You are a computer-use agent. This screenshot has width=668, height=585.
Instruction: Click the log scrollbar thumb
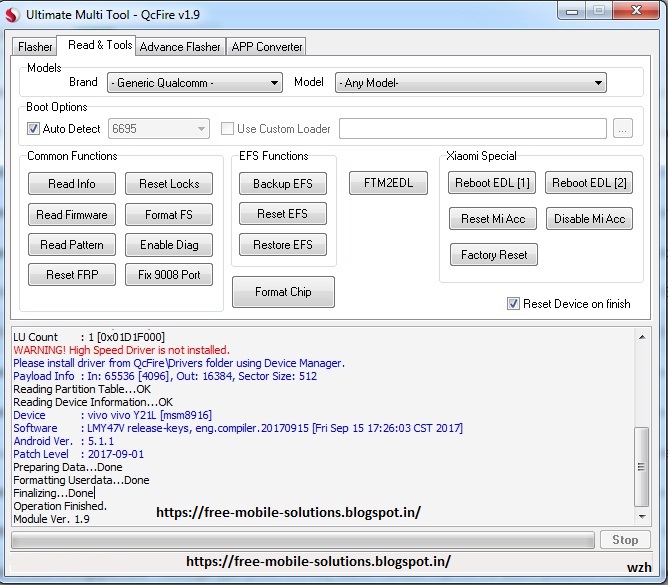642,466
